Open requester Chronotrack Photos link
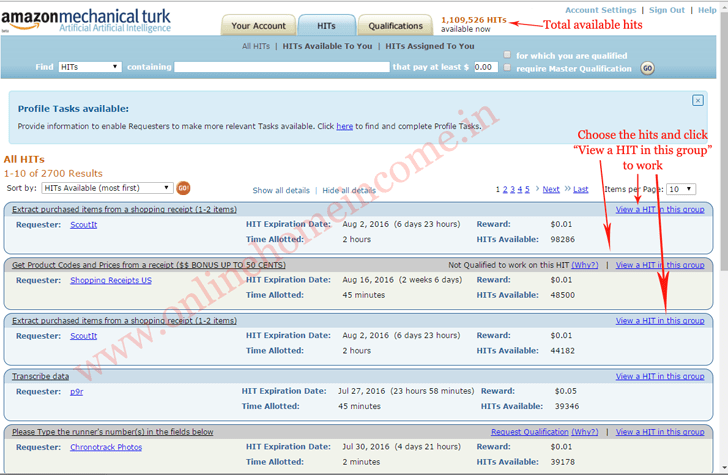This screenshot has width=728, height=475. point(106,447)
